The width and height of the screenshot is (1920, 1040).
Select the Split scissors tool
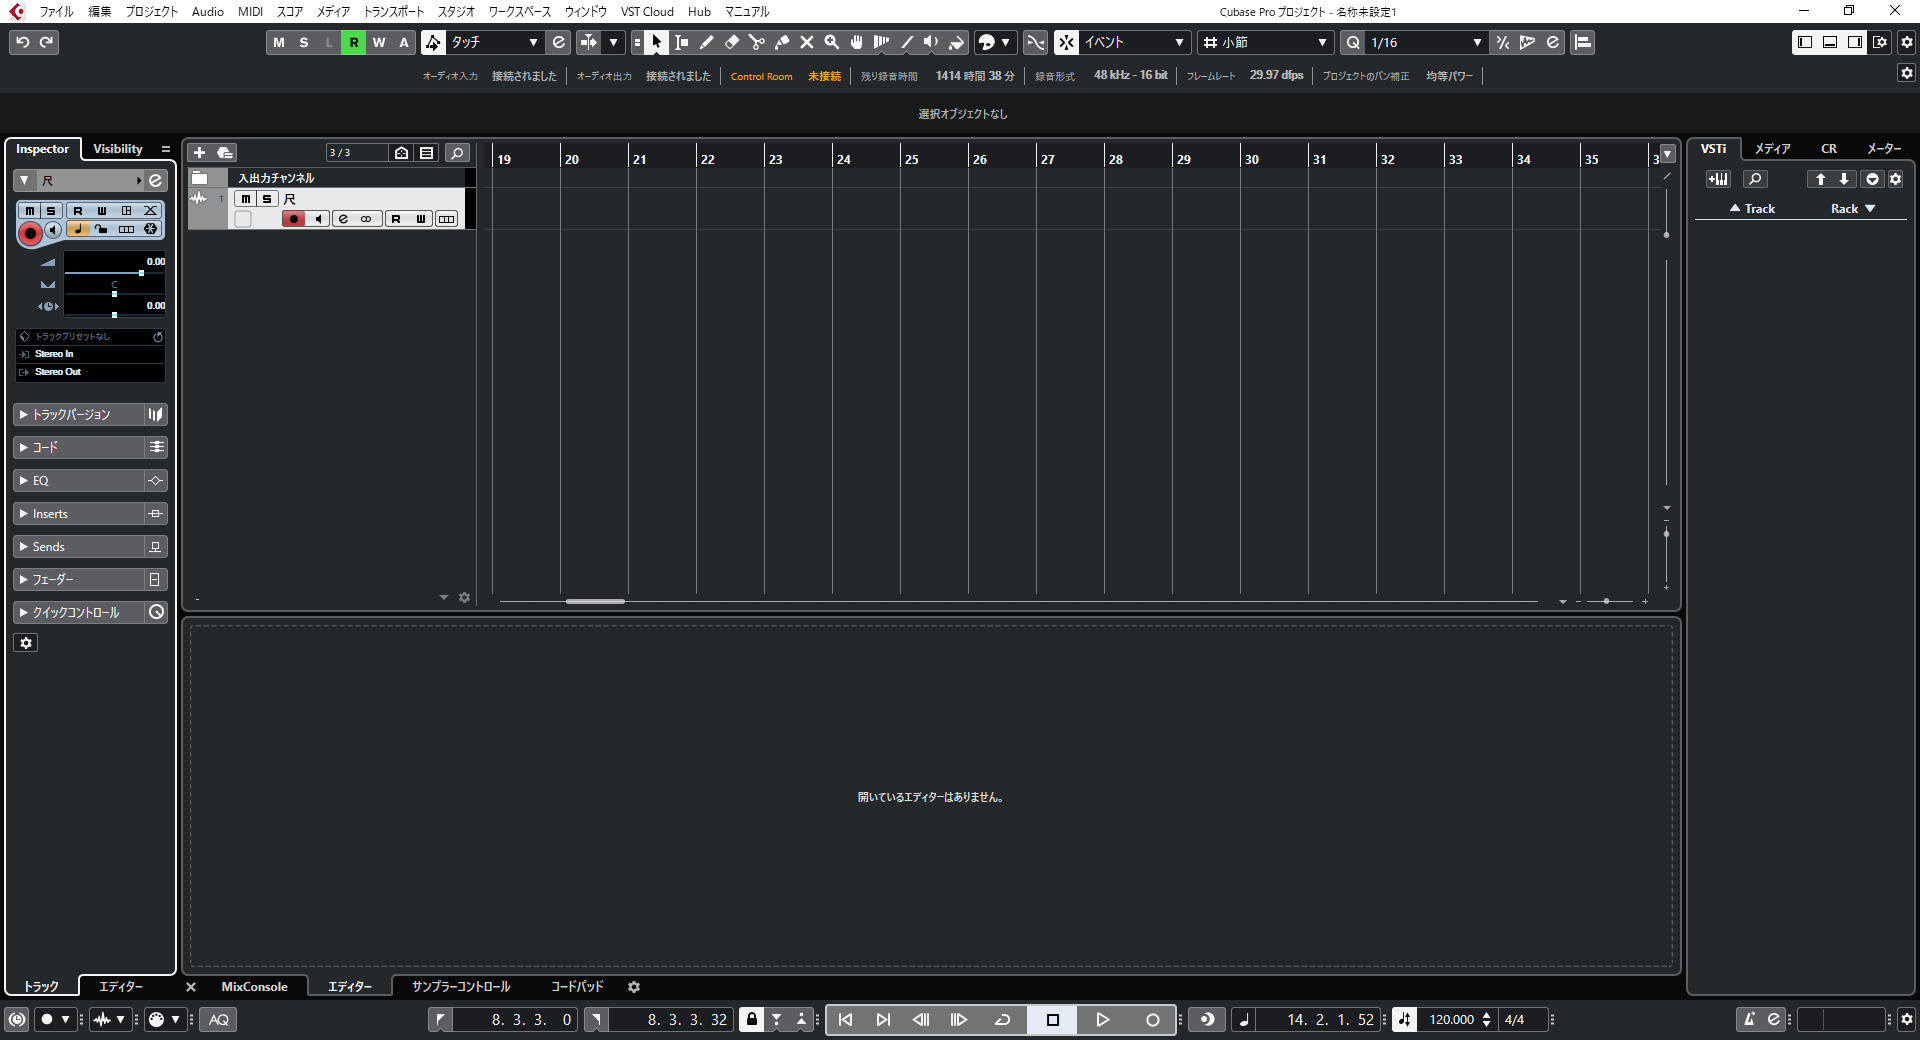[757, 42]
